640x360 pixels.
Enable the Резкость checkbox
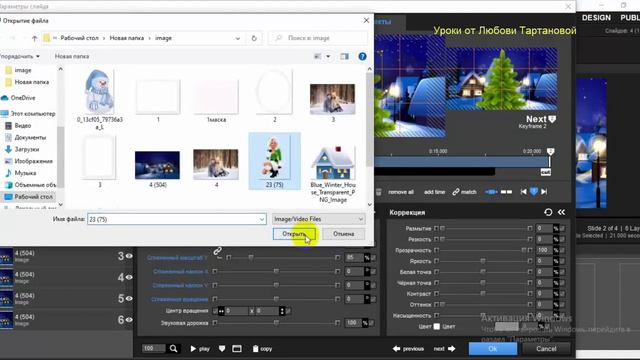tap(436, 239)
